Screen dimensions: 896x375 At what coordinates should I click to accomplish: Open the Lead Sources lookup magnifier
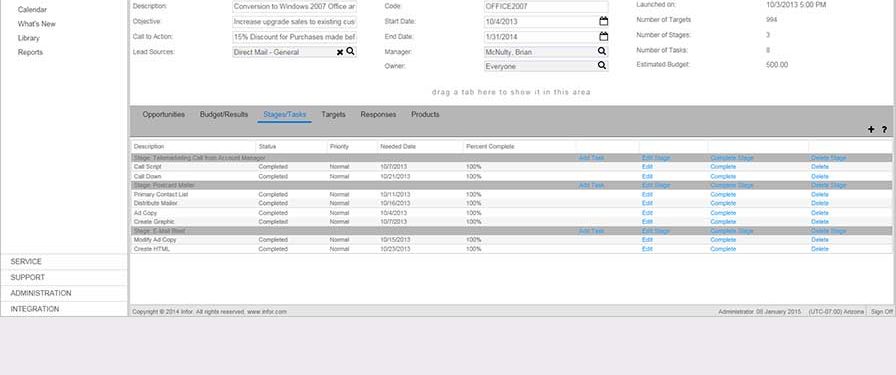click(350, 51)
